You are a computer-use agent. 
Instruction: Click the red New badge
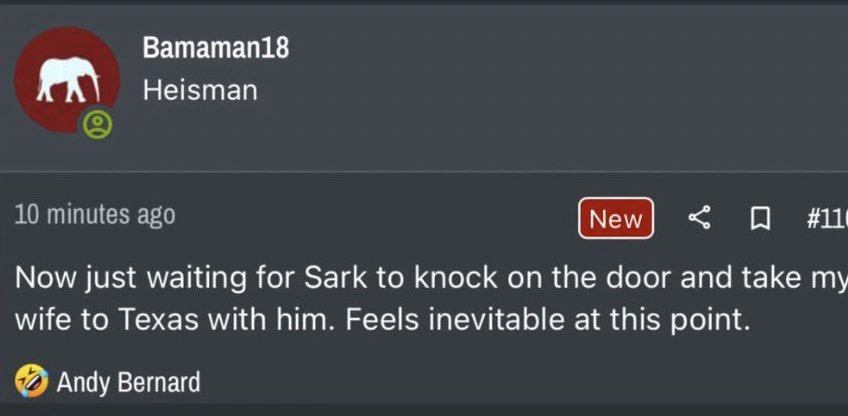click(x=615, y=218)
